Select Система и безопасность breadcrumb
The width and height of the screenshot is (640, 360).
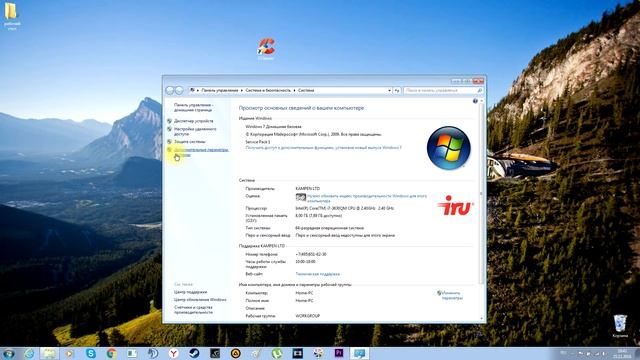268,90
